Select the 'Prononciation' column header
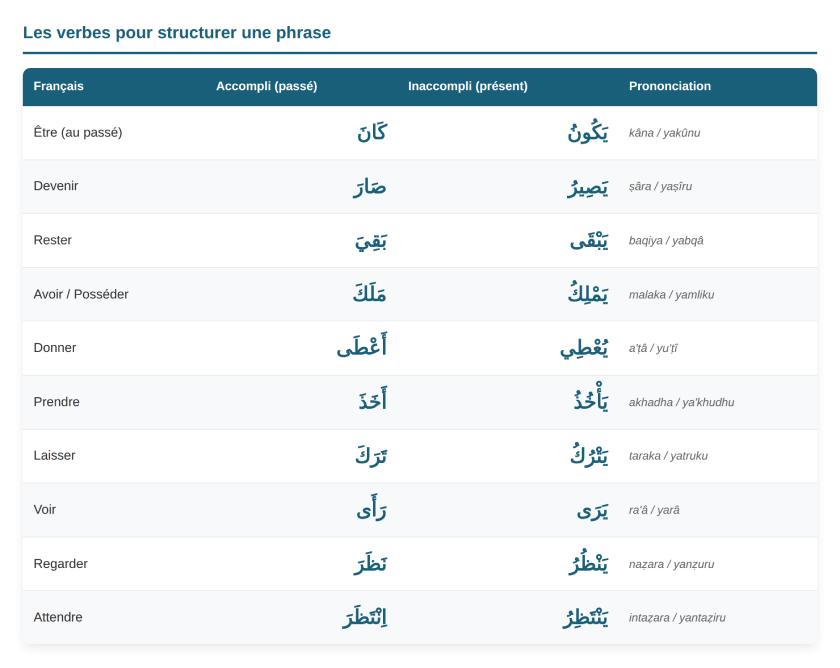840x668 pixels. click(670, 86)
